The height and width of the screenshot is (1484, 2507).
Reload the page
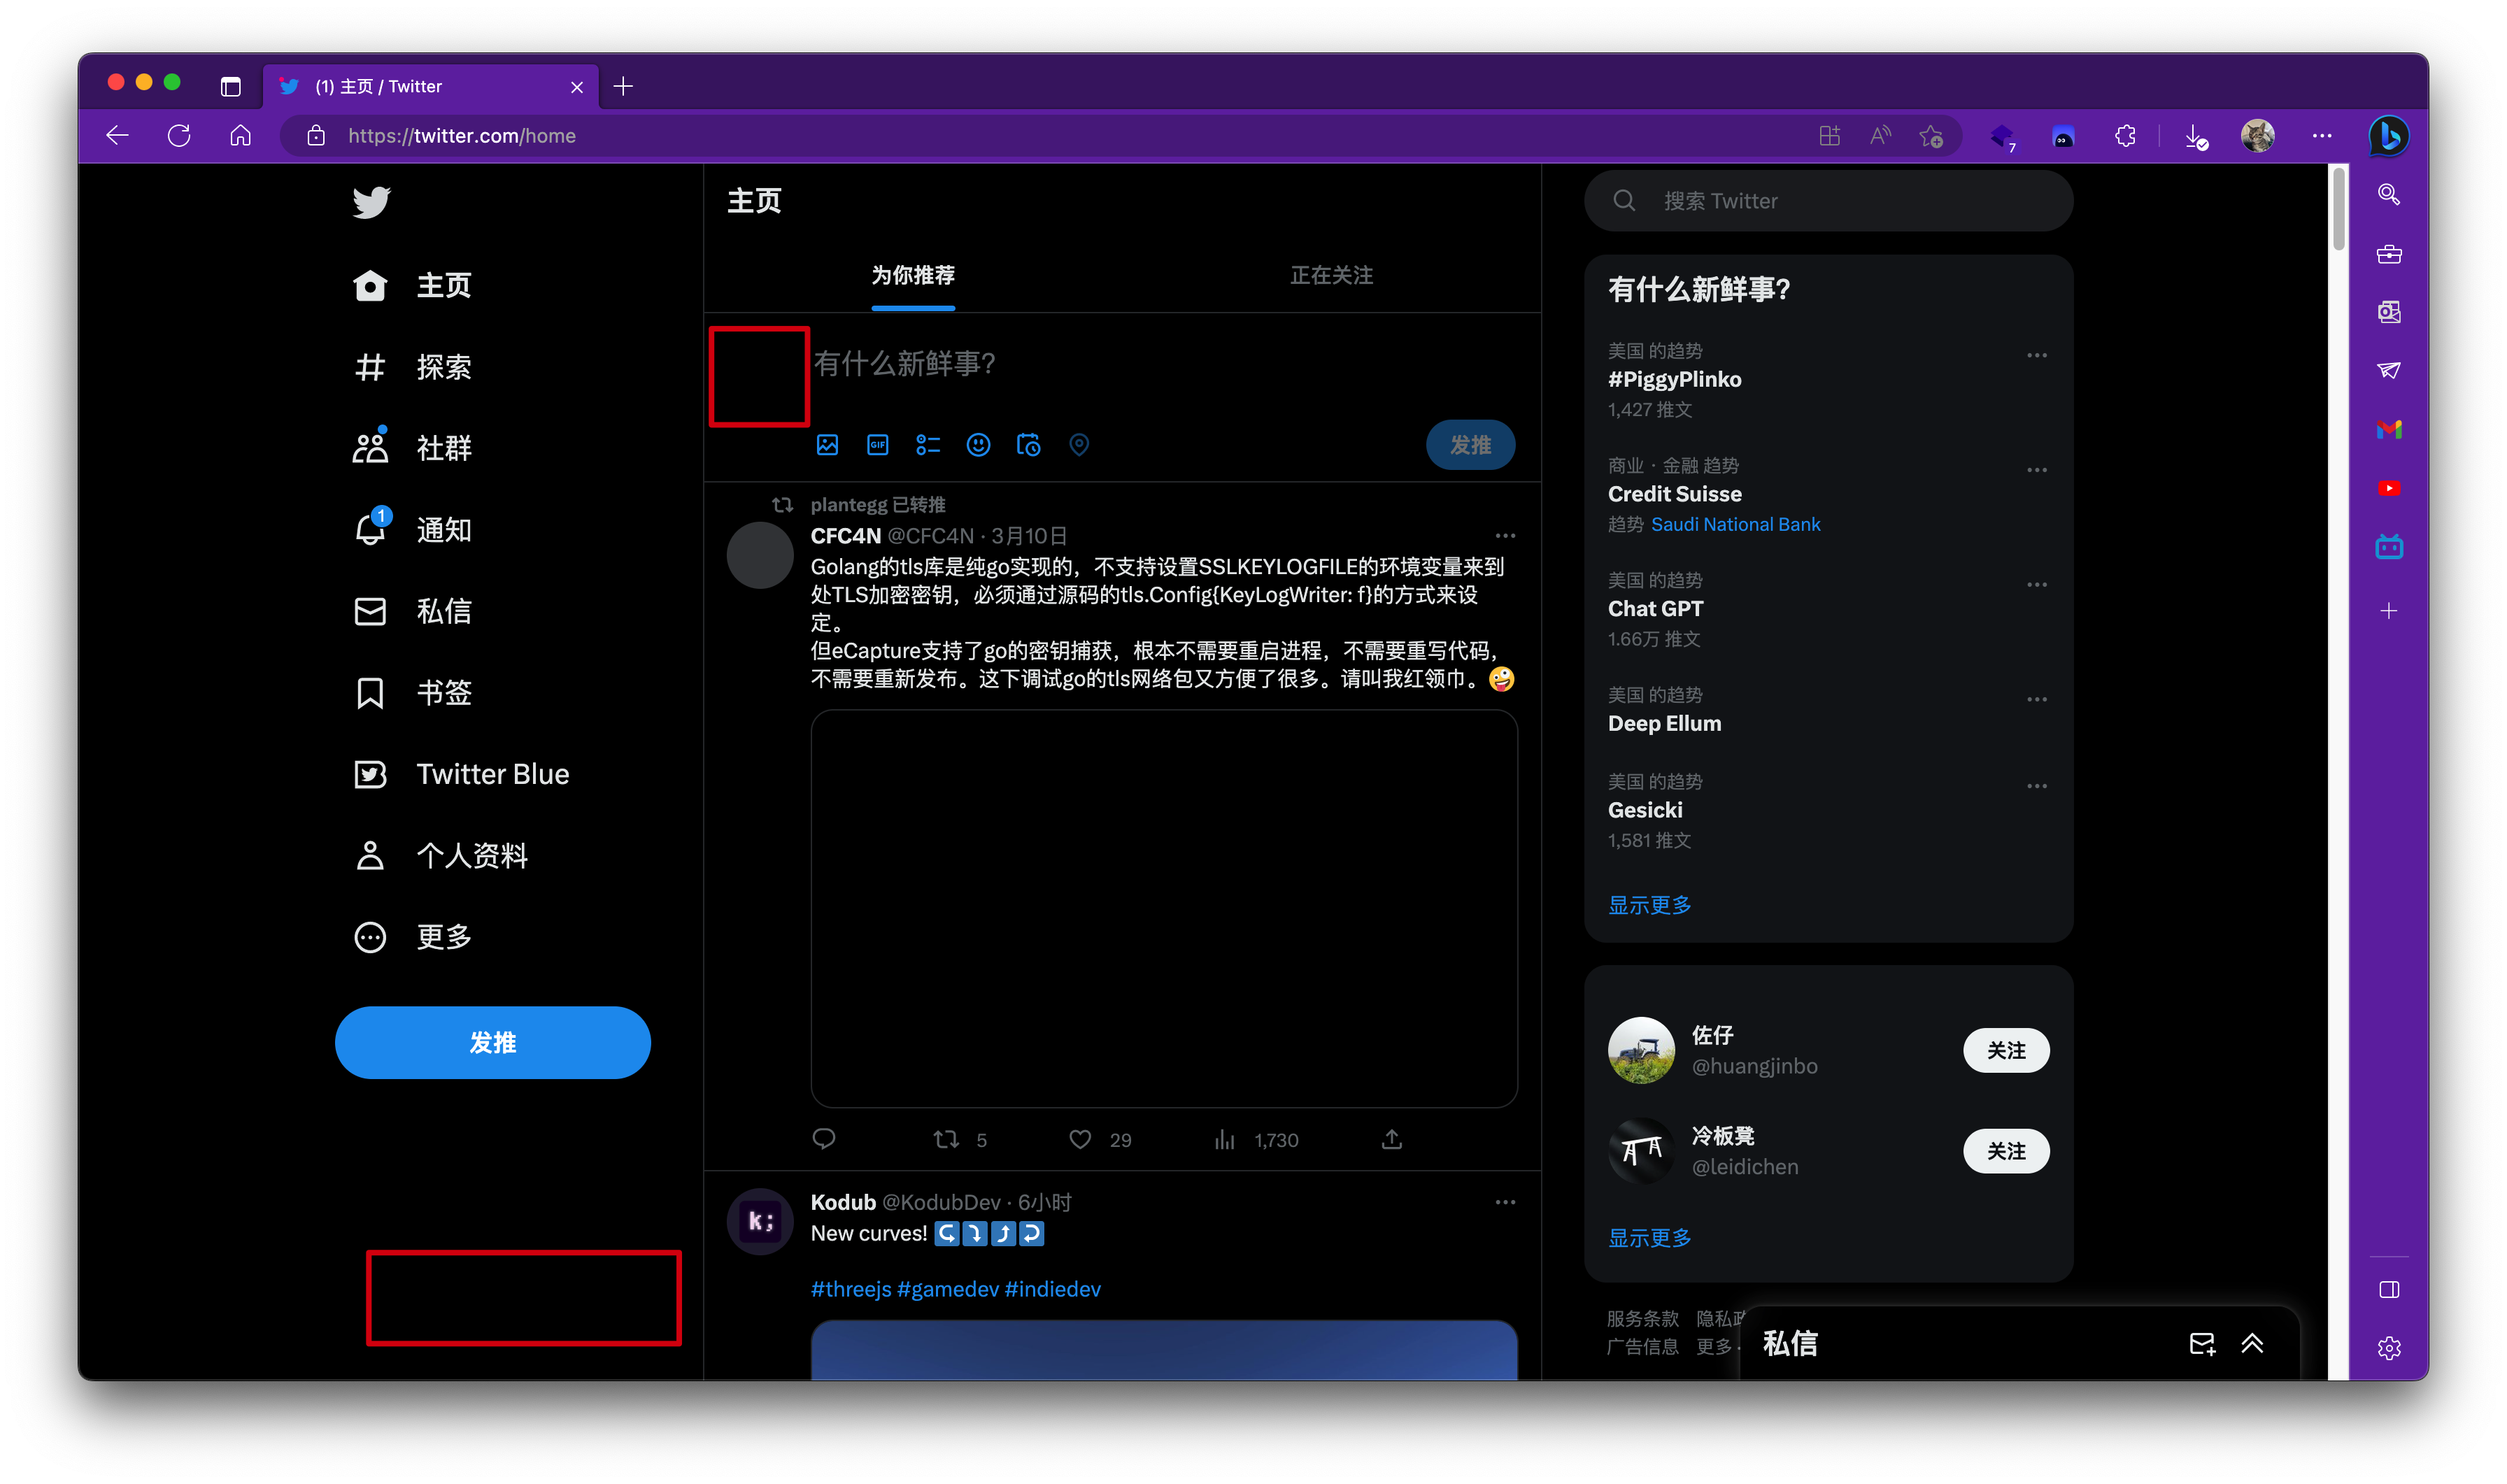[179, 136]
